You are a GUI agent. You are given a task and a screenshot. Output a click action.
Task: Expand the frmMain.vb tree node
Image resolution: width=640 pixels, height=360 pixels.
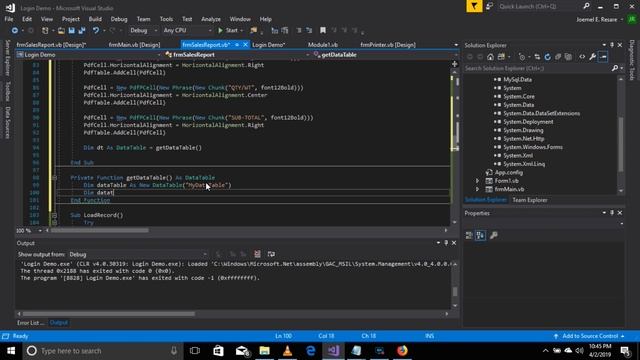coord(477,189)
